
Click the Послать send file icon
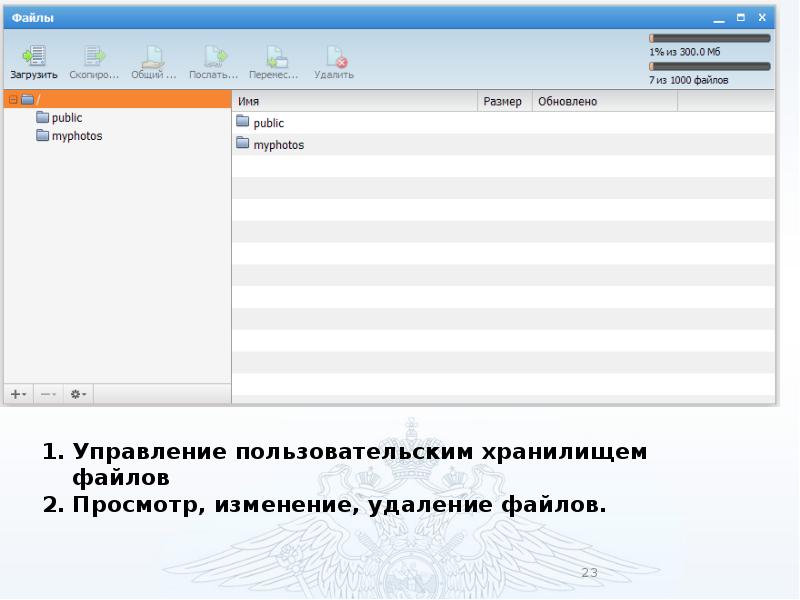214,56
